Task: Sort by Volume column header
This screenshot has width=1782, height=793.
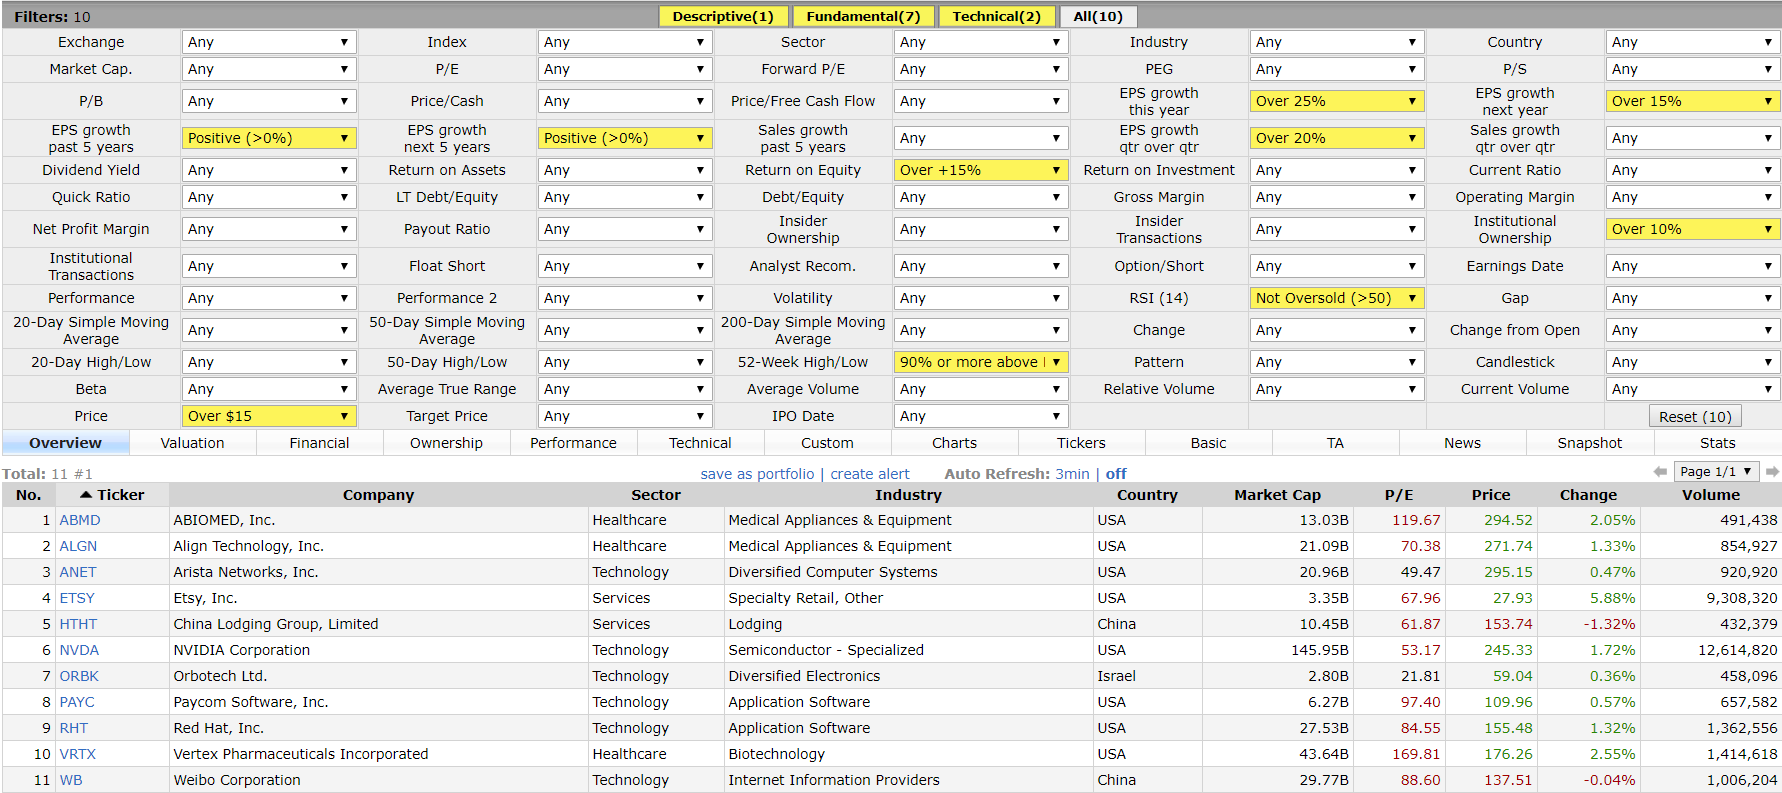Action: coord(1710,495)
